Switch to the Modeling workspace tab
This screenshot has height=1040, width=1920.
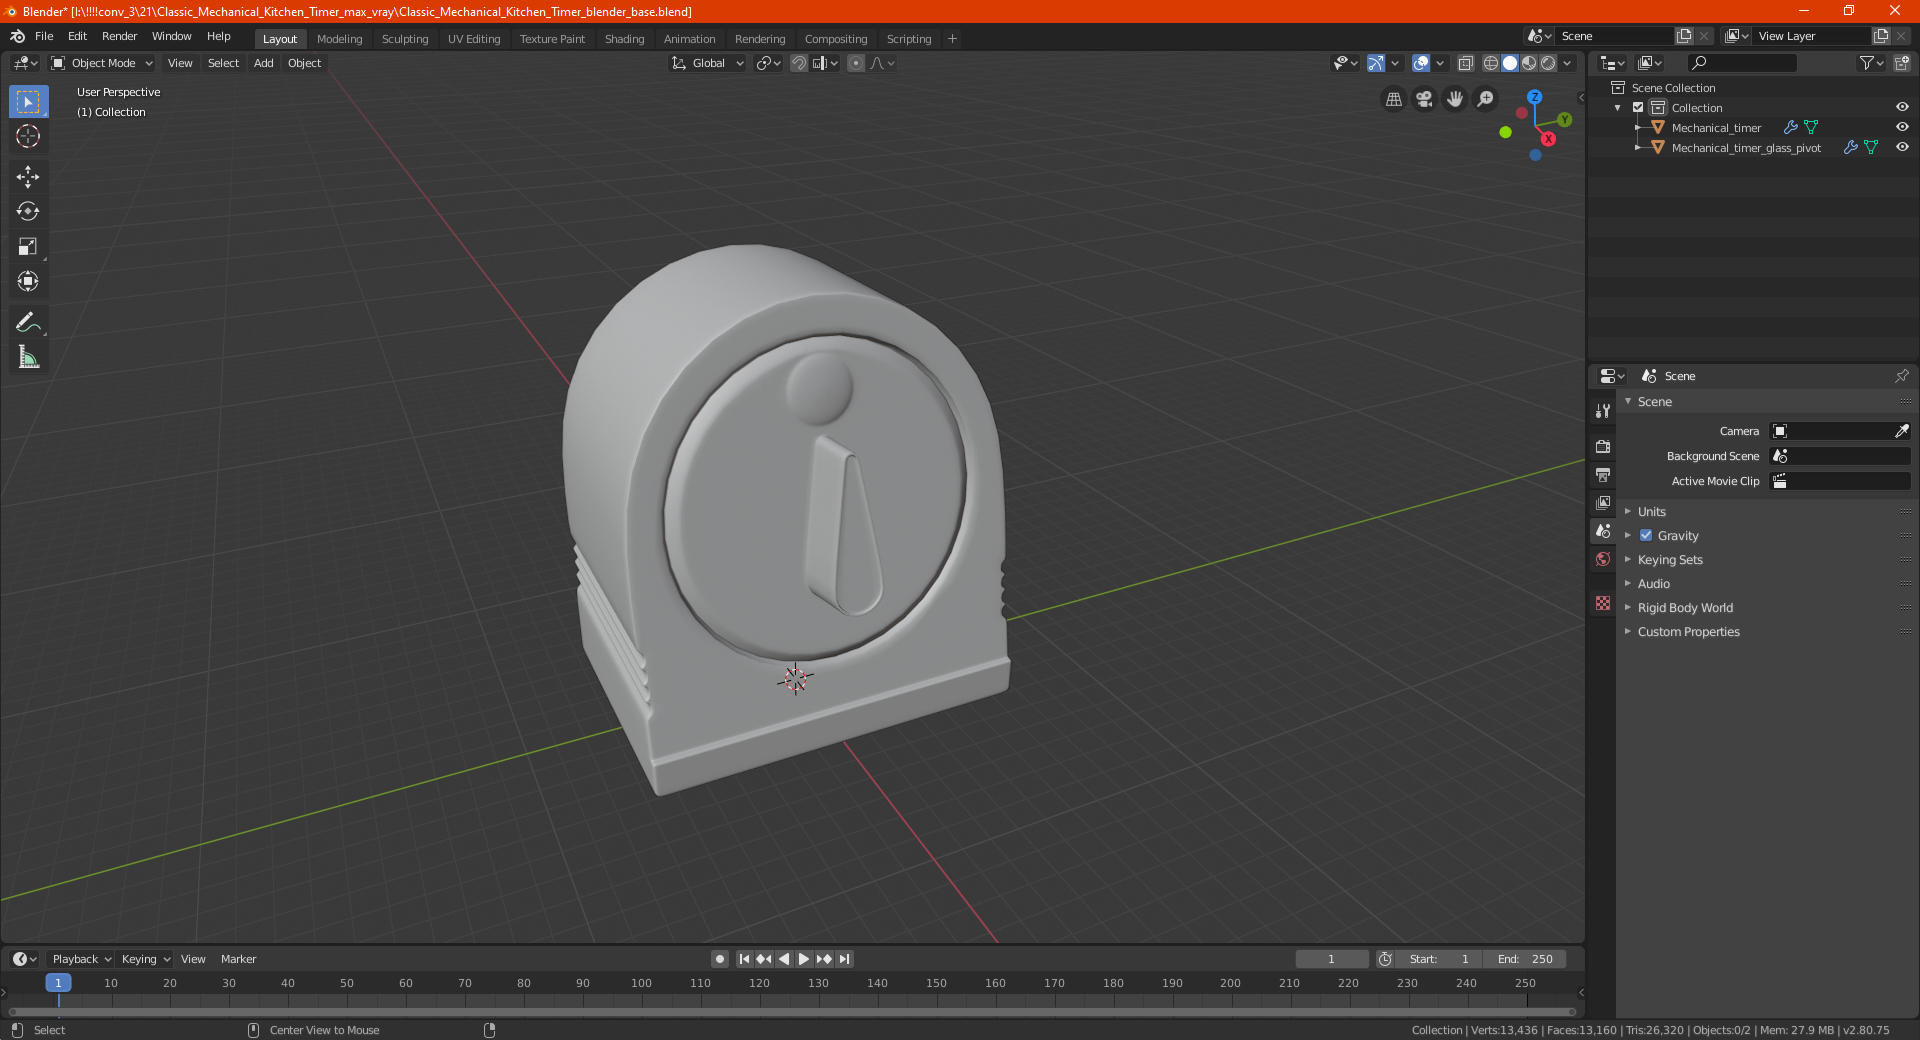(339, 39)
